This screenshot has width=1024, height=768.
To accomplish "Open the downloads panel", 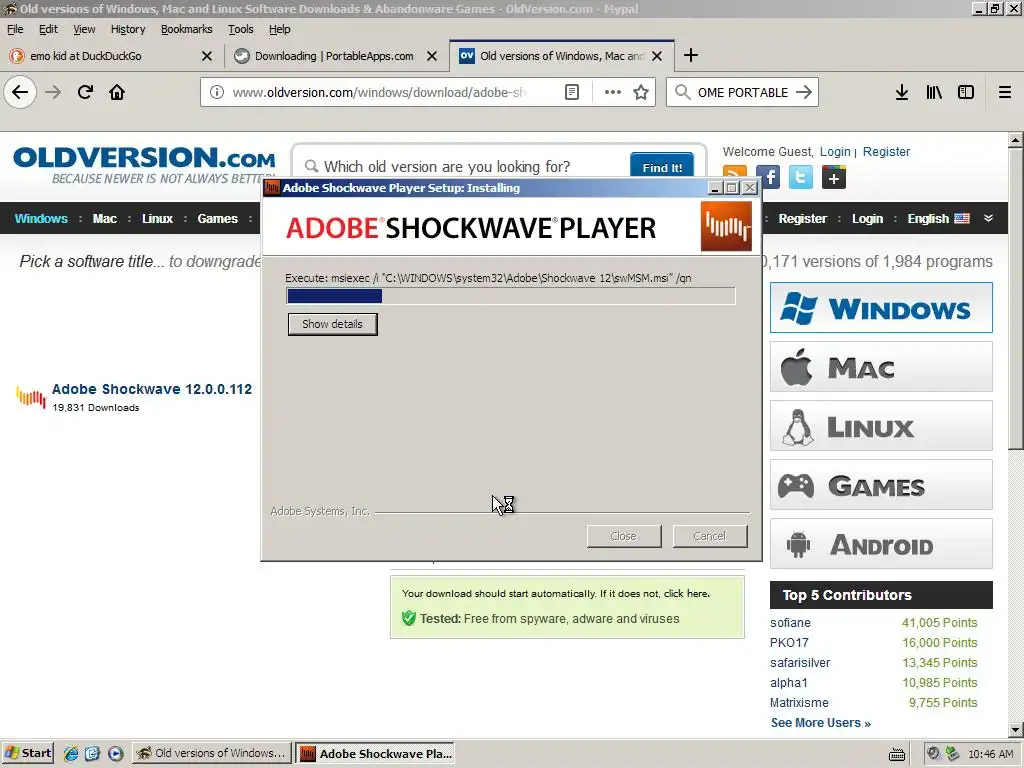I will pos(902,92).
